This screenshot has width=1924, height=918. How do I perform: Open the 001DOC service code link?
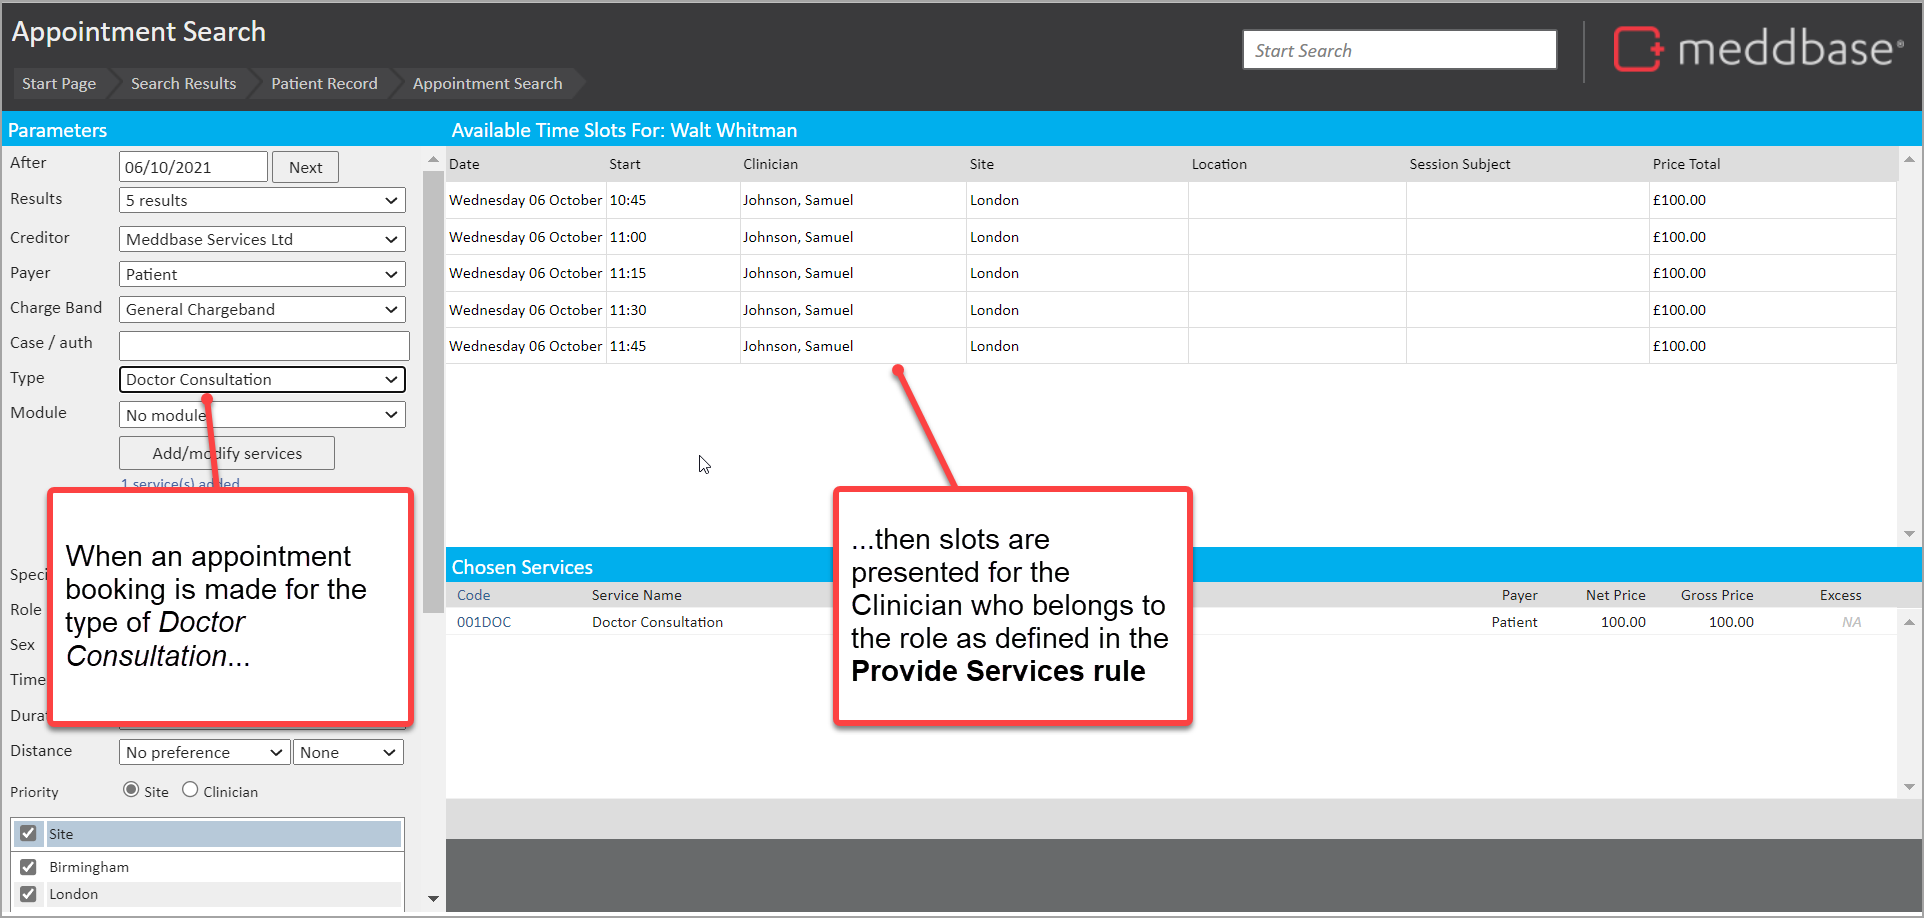(x=484, y=622)
